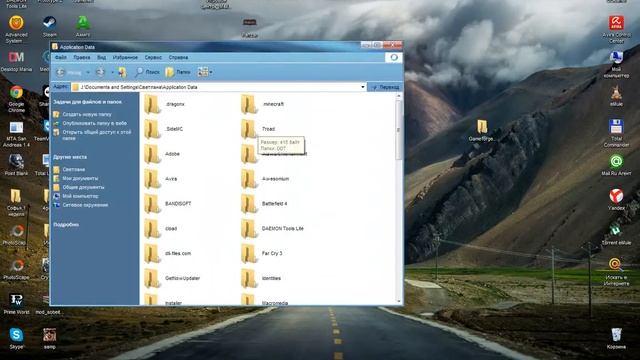The height and width of the screenshot is (360, 640).
Task: Open Advanced SystemCare desktop shortcut
Action: pyautogui.click(x=16, y=29)
